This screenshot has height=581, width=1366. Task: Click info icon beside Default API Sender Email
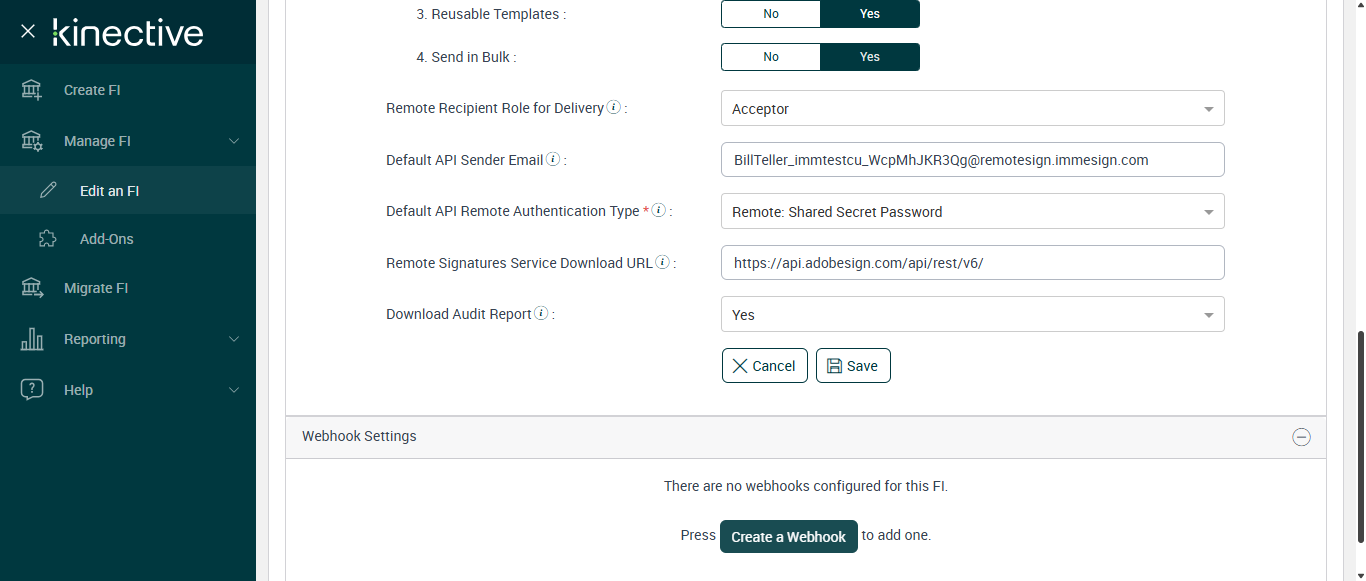[x=553, y=159]
